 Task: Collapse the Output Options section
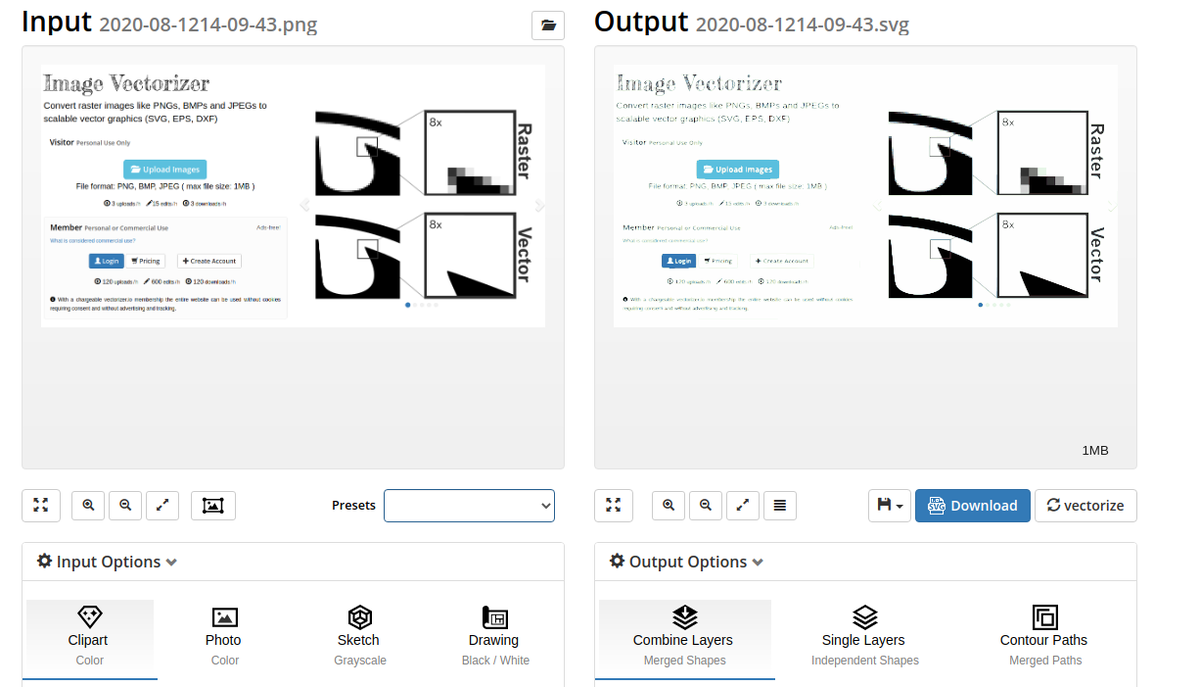pyautogui.click(x=686, y=562)
